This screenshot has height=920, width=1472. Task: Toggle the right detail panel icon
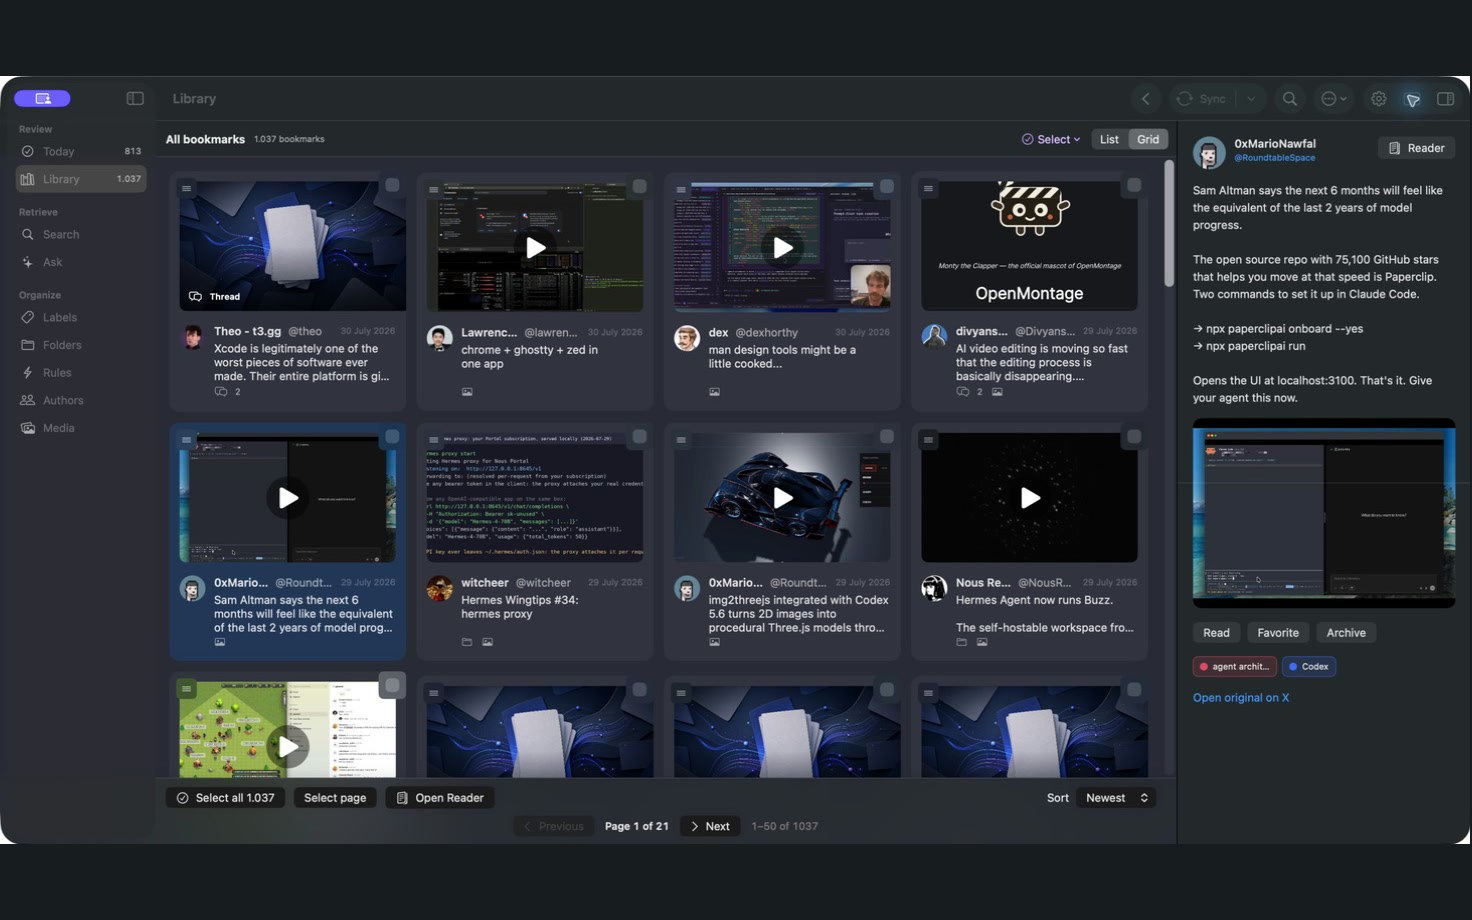[1445, 99]
